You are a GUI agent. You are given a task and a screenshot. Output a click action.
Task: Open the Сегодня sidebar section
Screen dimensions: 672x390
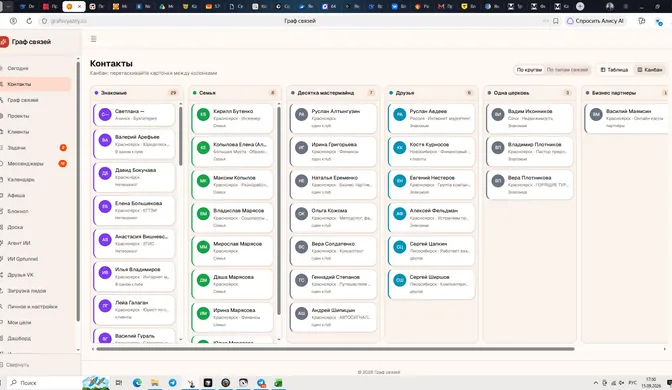18,68
